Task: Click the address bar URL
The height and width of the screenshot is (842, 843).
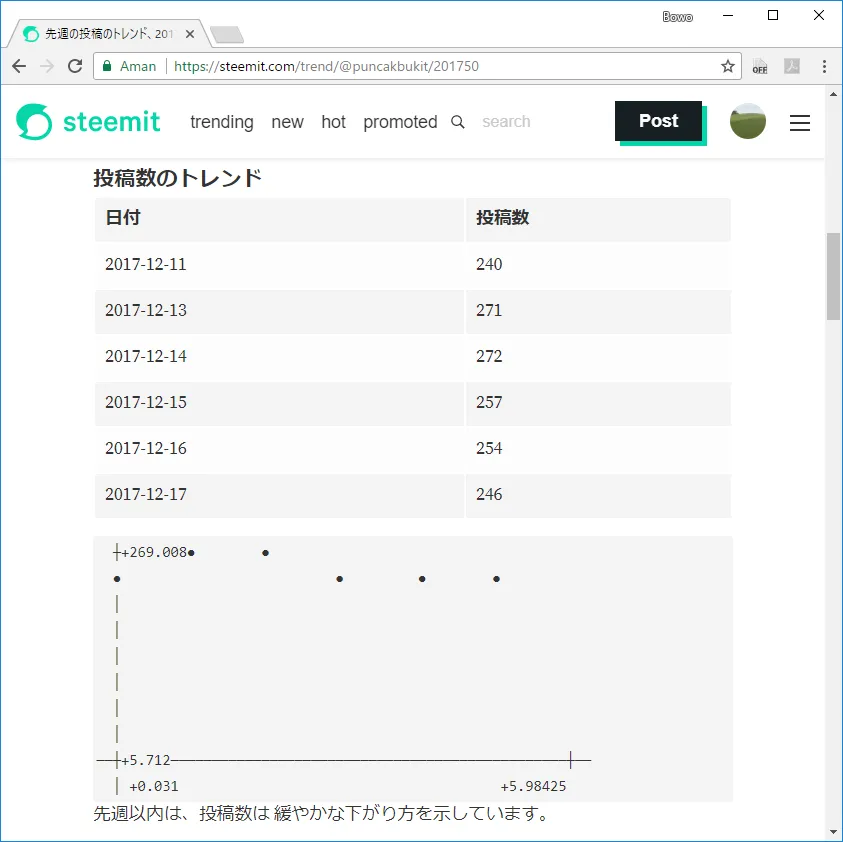Action: click(x=326, y=66)
